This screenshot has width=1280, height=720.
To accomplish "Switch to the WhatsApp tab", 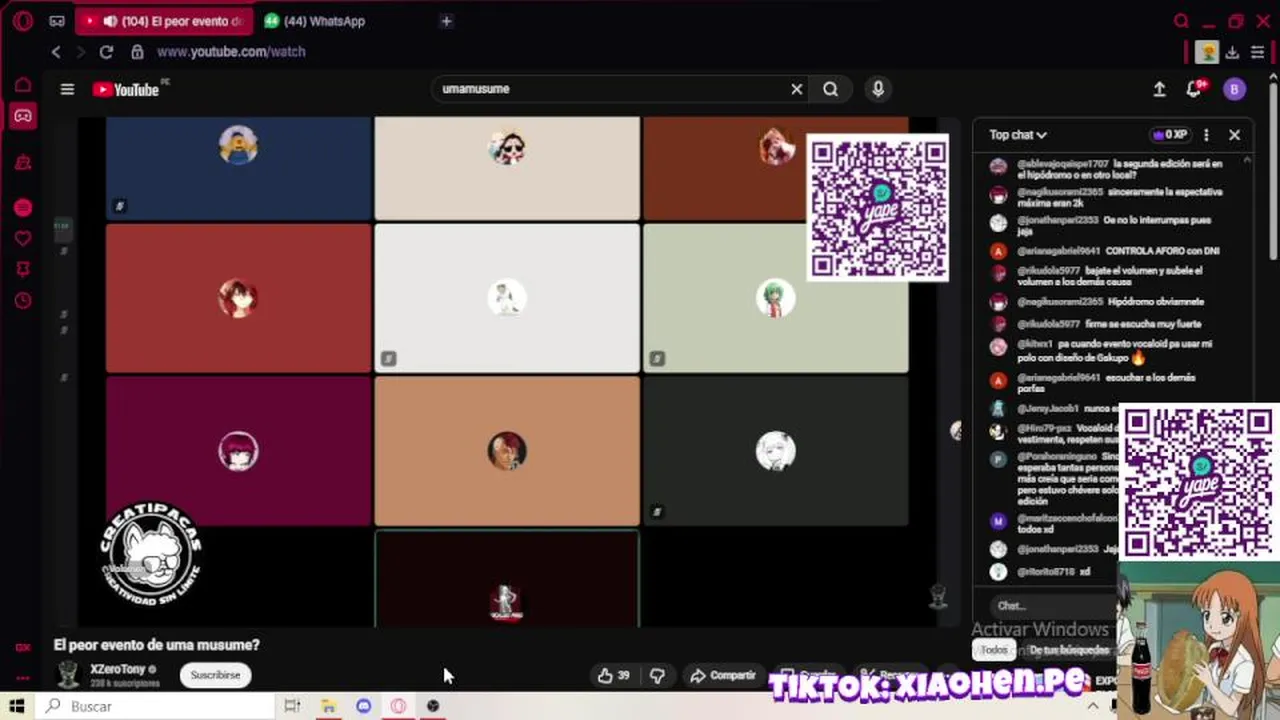I will point(315,21).
